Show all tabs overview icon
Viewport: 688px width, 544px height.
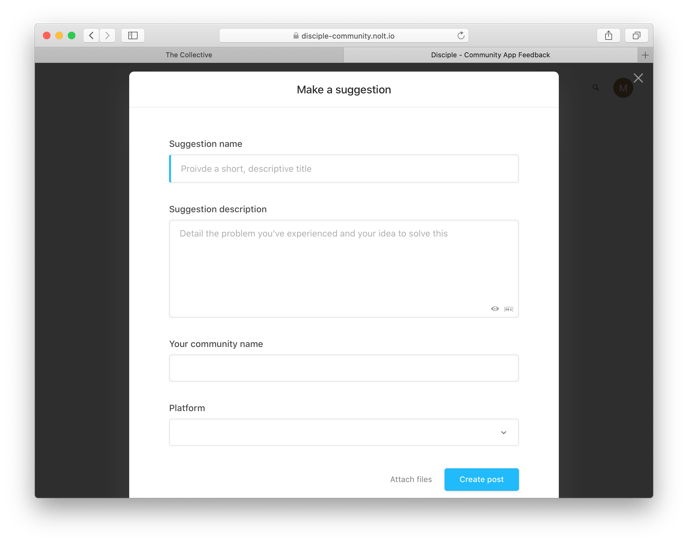[636, 36]
